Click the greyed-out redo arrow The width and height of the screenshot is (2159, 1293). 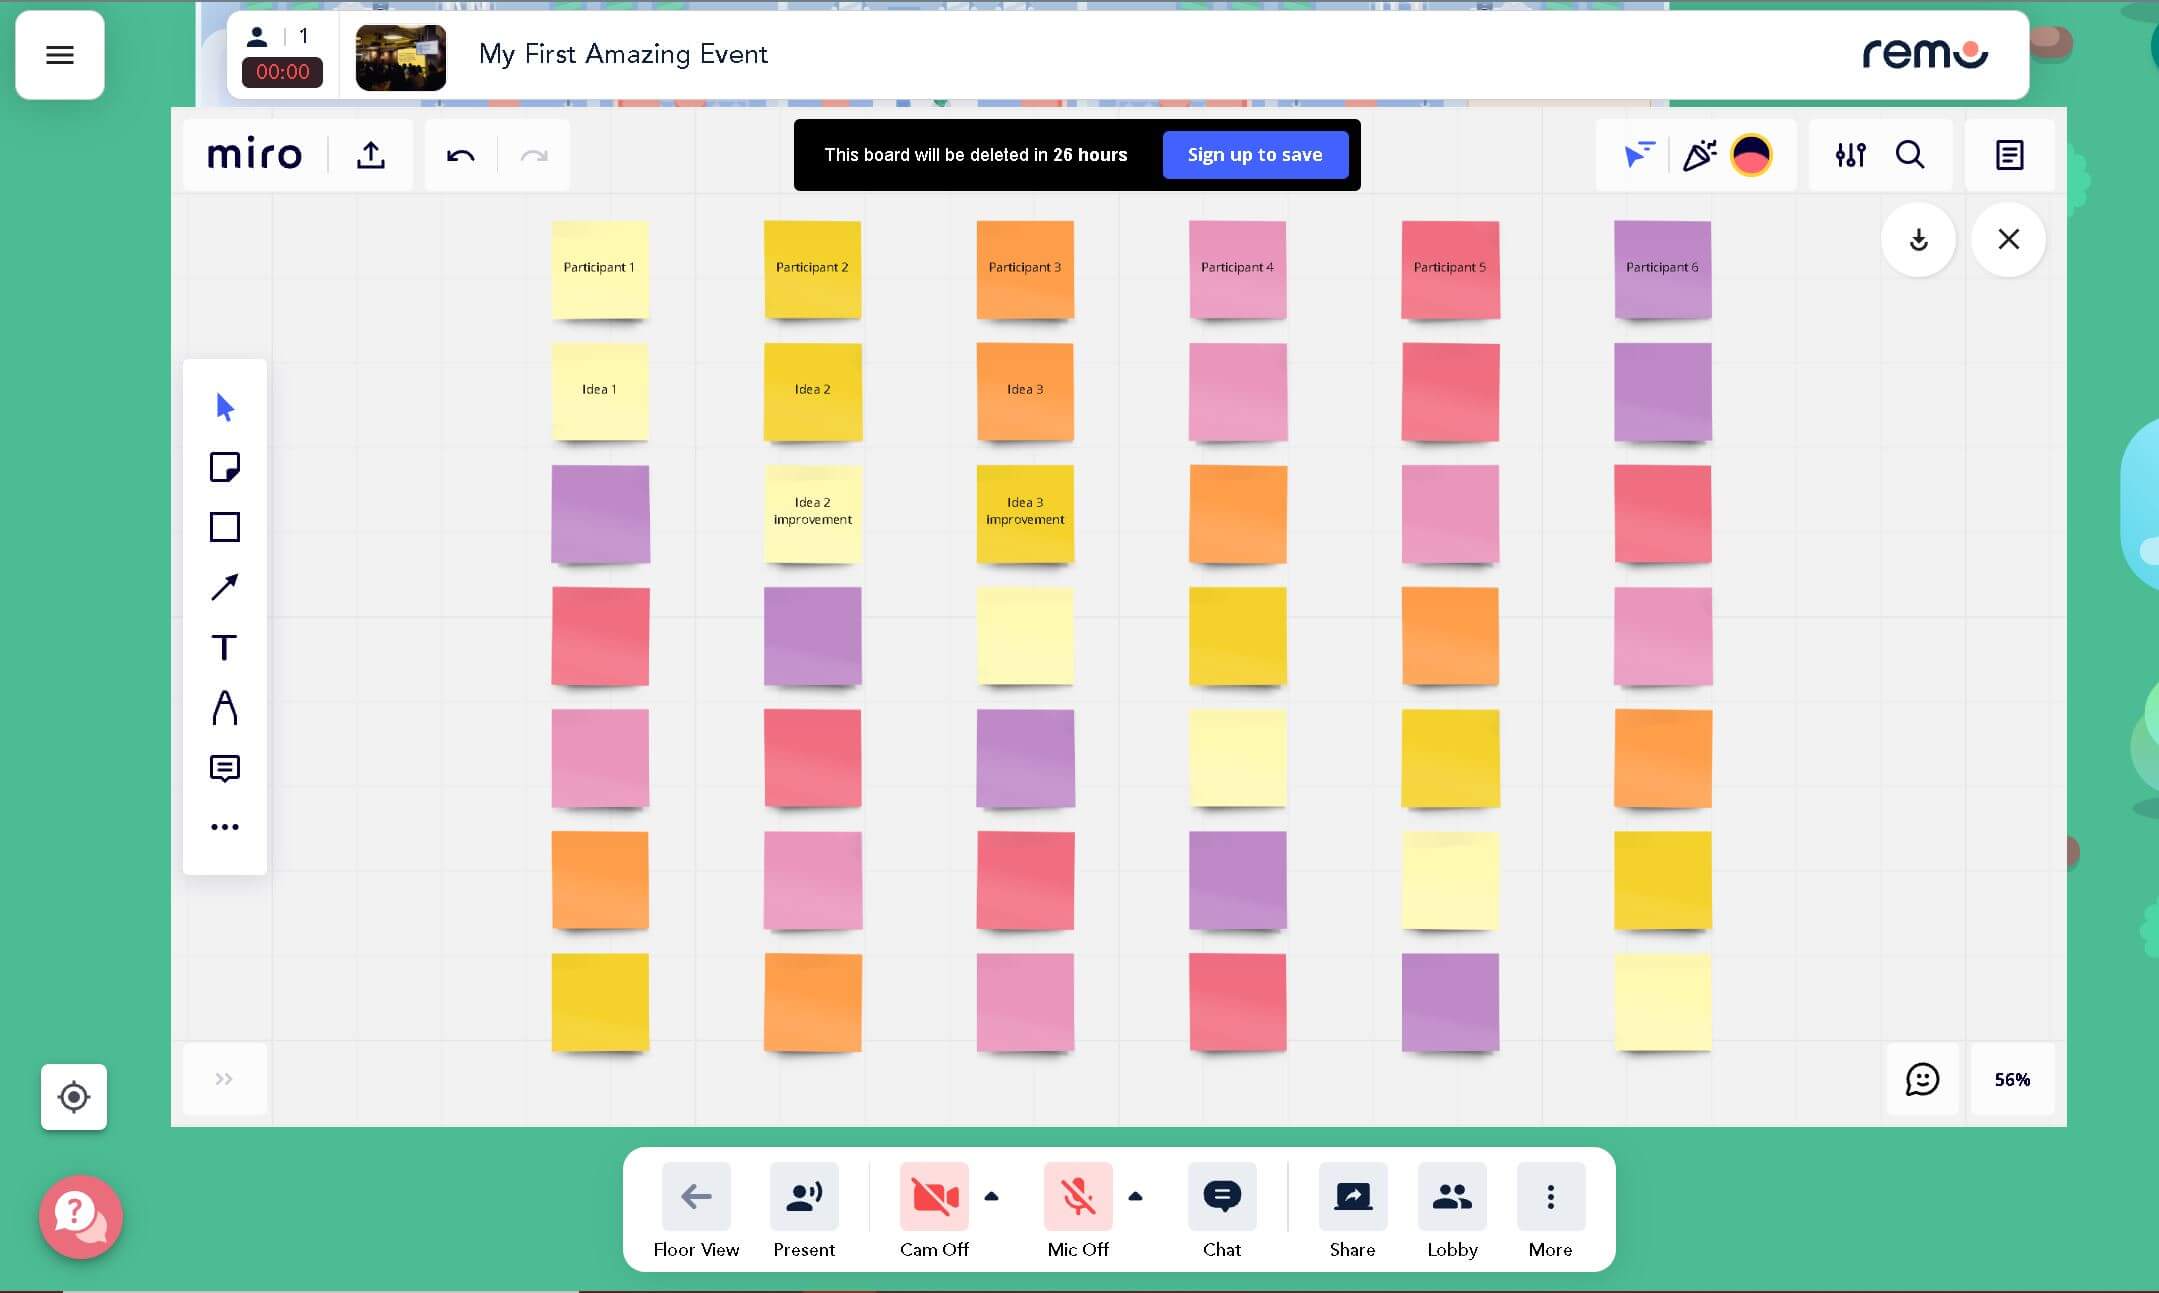pyautogui.click(x=535, y=155)
